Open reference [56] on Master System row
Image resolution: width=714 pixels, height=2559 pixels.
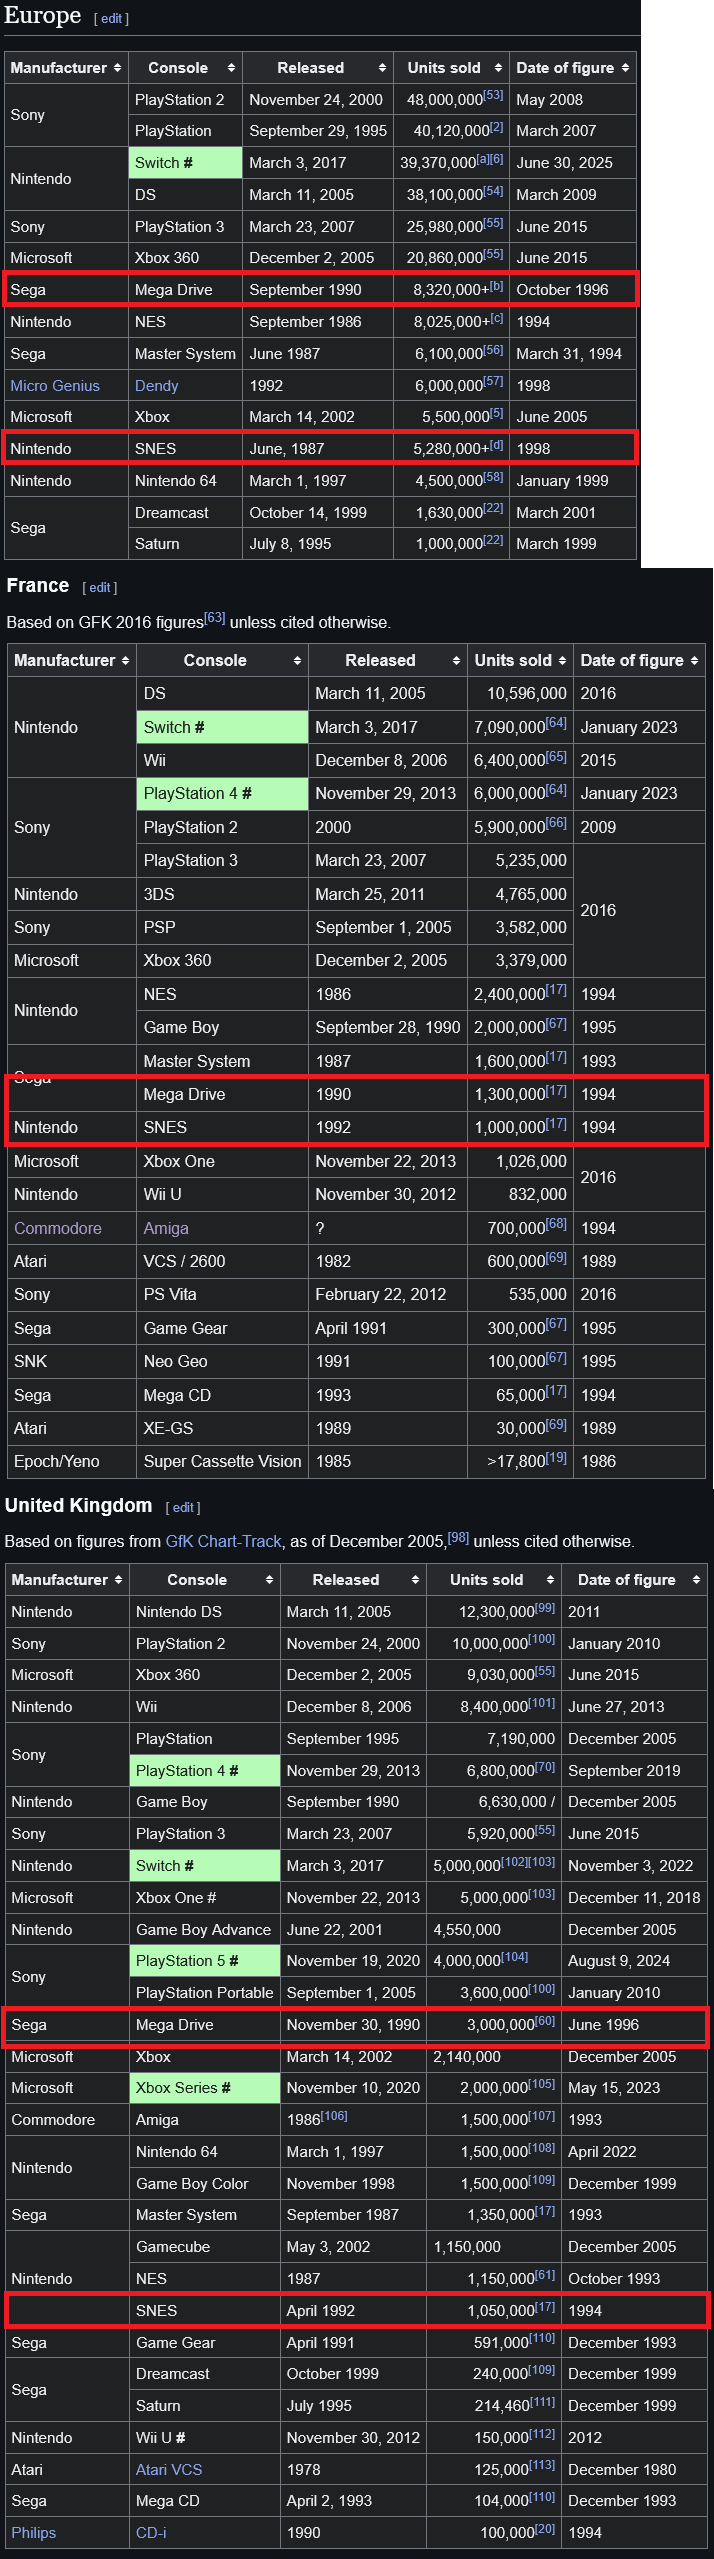(x=493, y=350)
